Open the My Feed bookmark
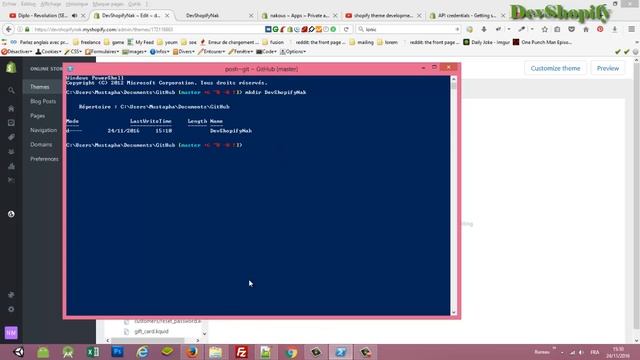Screen dimensions: 640x360 point(140,42)
